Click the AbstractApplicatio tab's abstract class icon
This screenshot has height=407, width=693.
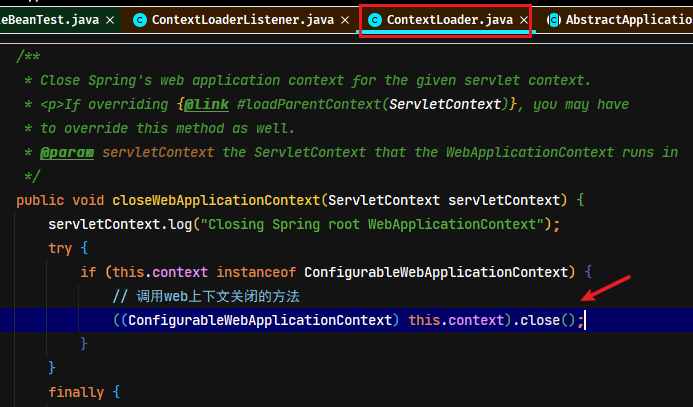[x=554, y=20]
